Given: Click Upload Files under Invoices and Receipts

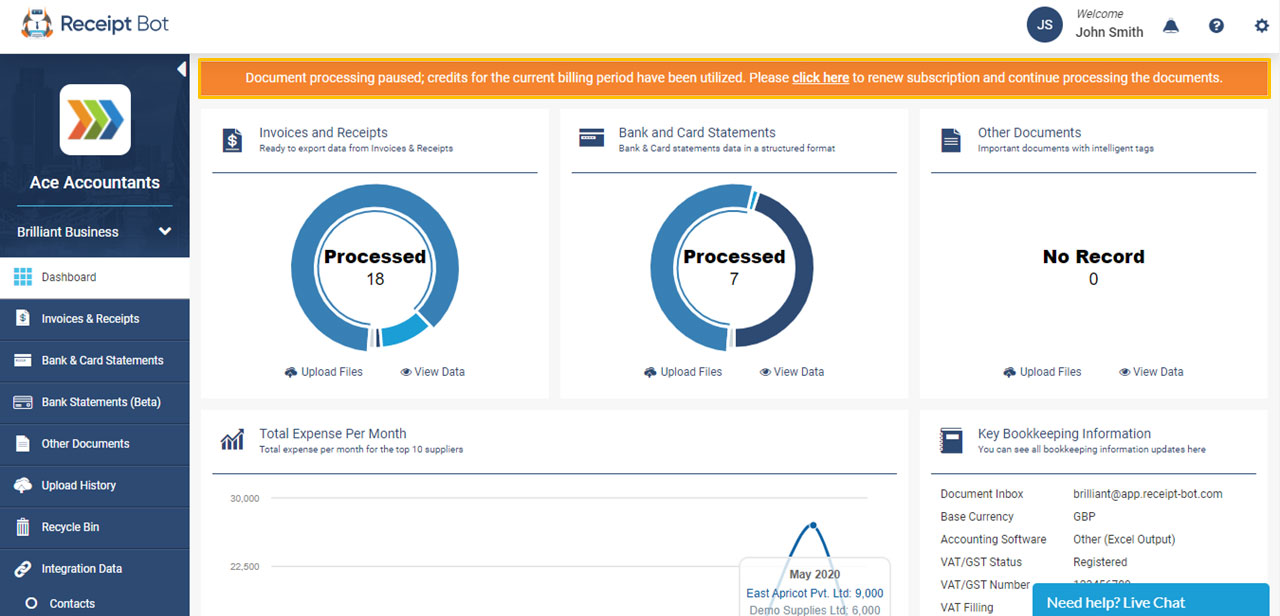Looking at the screenshot, I should coord(324,372).
